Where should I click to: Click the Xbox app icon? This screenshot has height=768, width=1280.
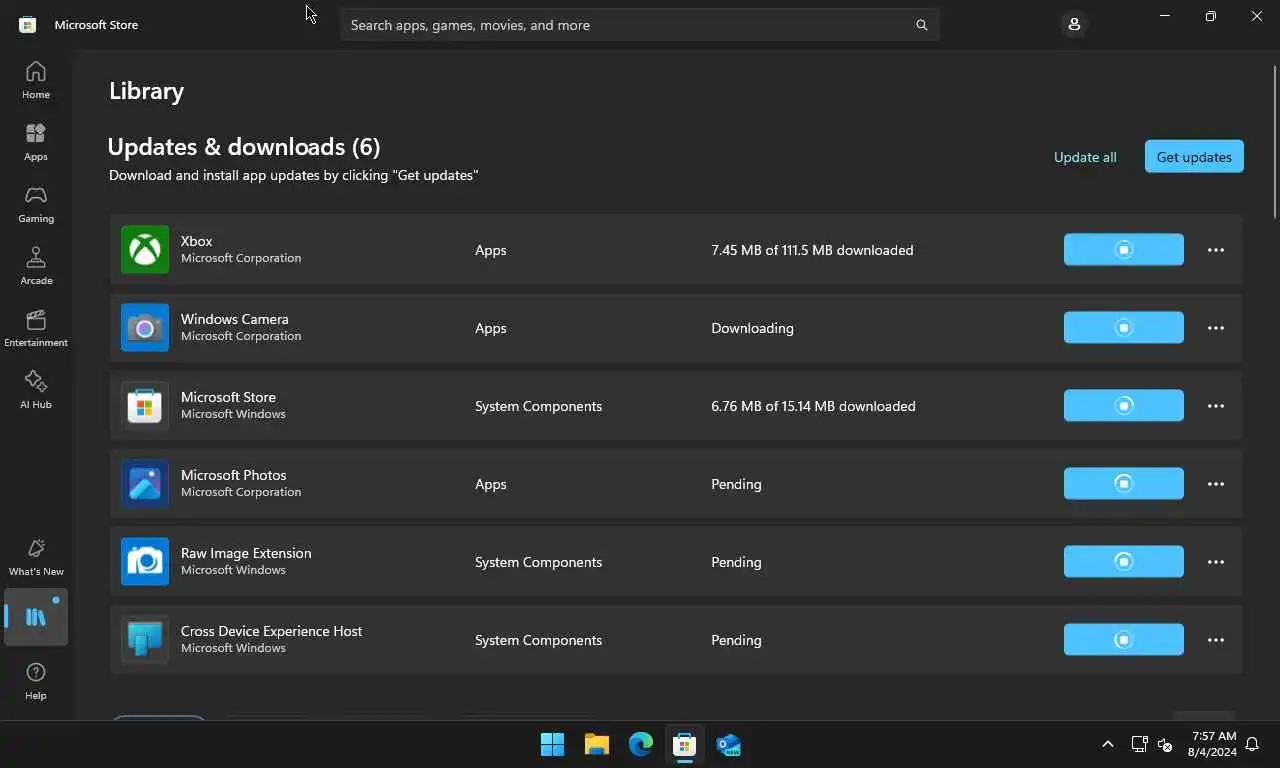click(x=145, y=249)
